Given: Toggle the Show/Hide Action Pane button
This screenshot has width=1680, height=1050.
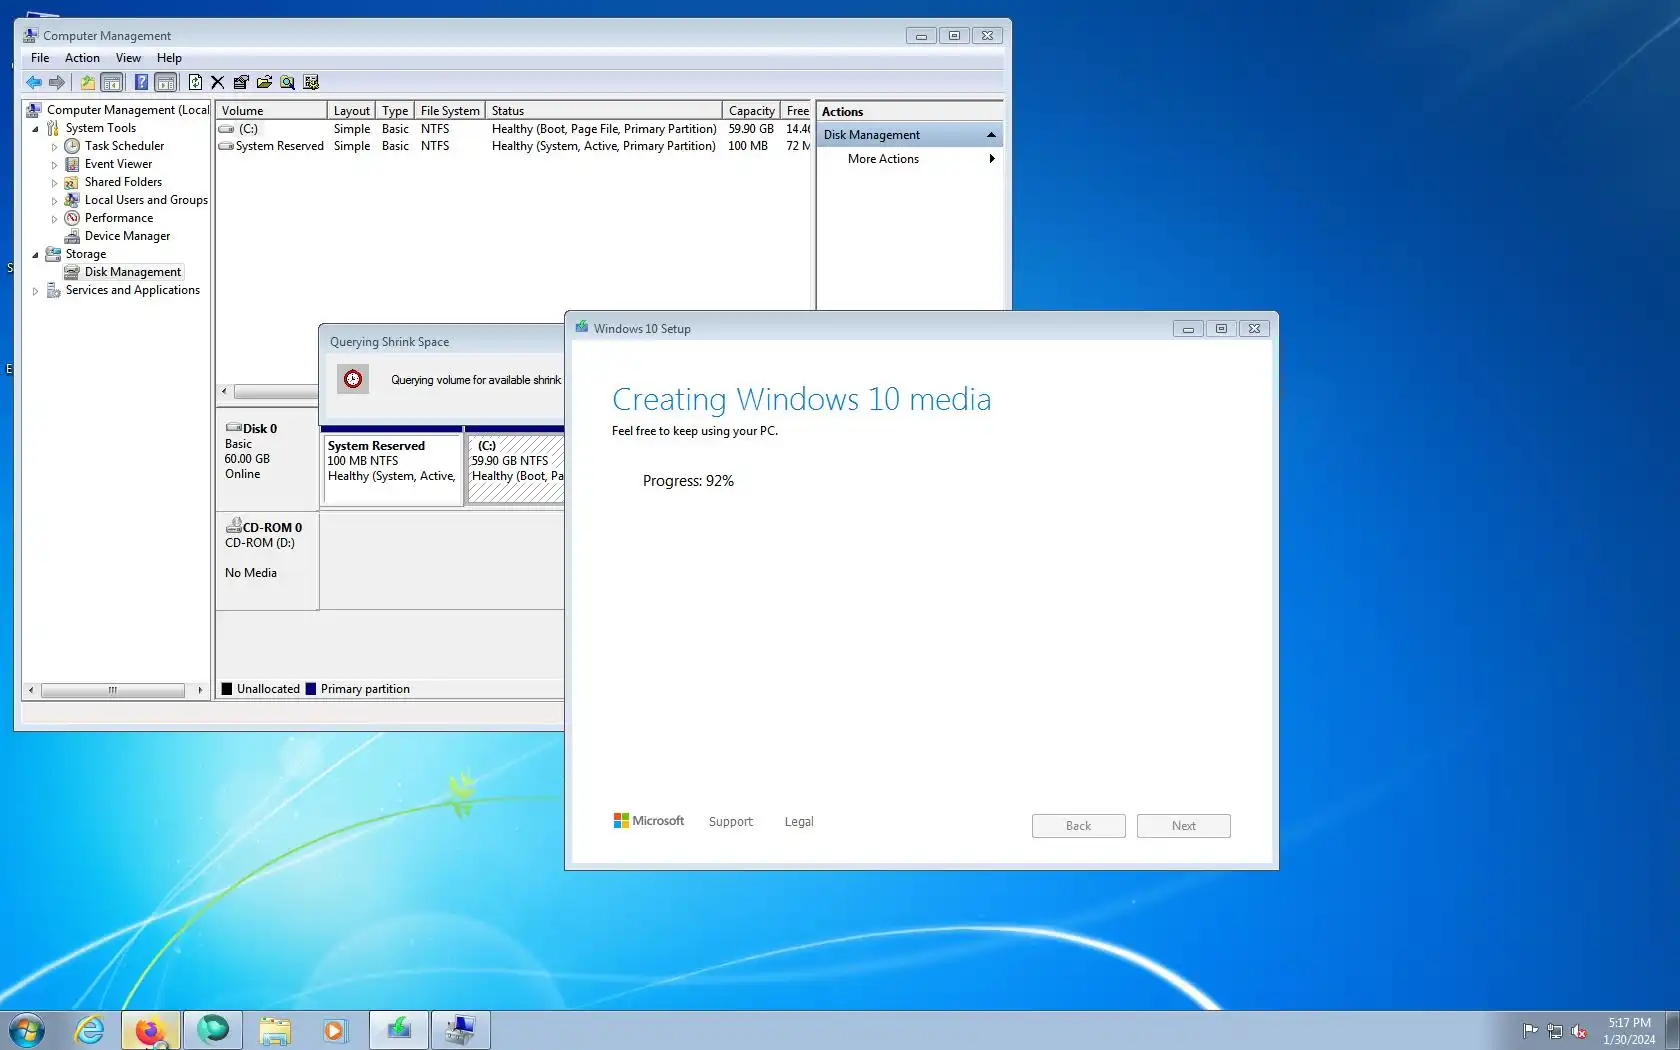Looking at the screenshot, I should click(166, 82).
